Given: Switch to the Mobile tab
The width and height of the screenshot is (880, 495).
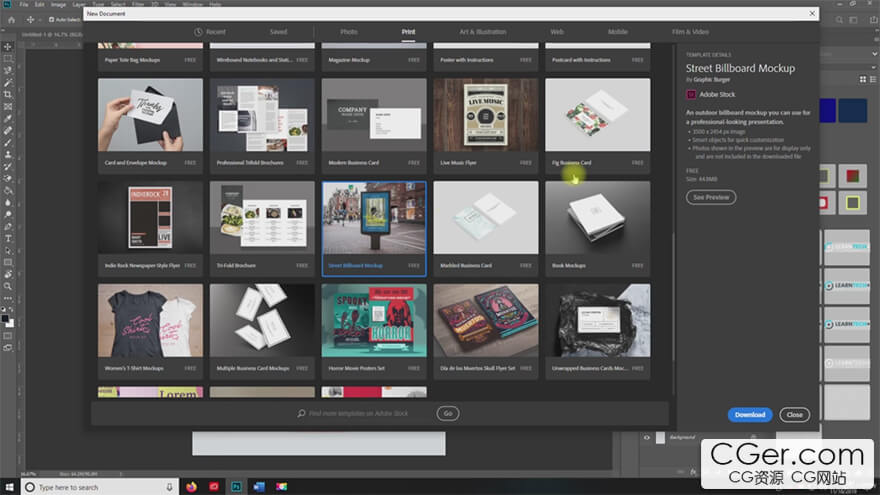Looking at the screenshot, I should coord(617,32).
